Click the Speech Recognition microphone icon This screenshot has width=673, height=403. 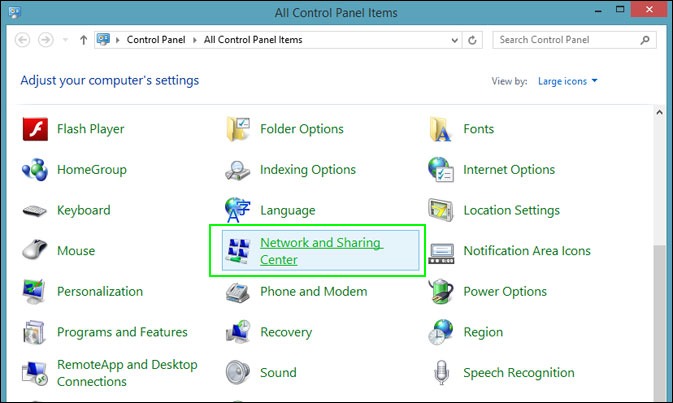coord(441,373)
